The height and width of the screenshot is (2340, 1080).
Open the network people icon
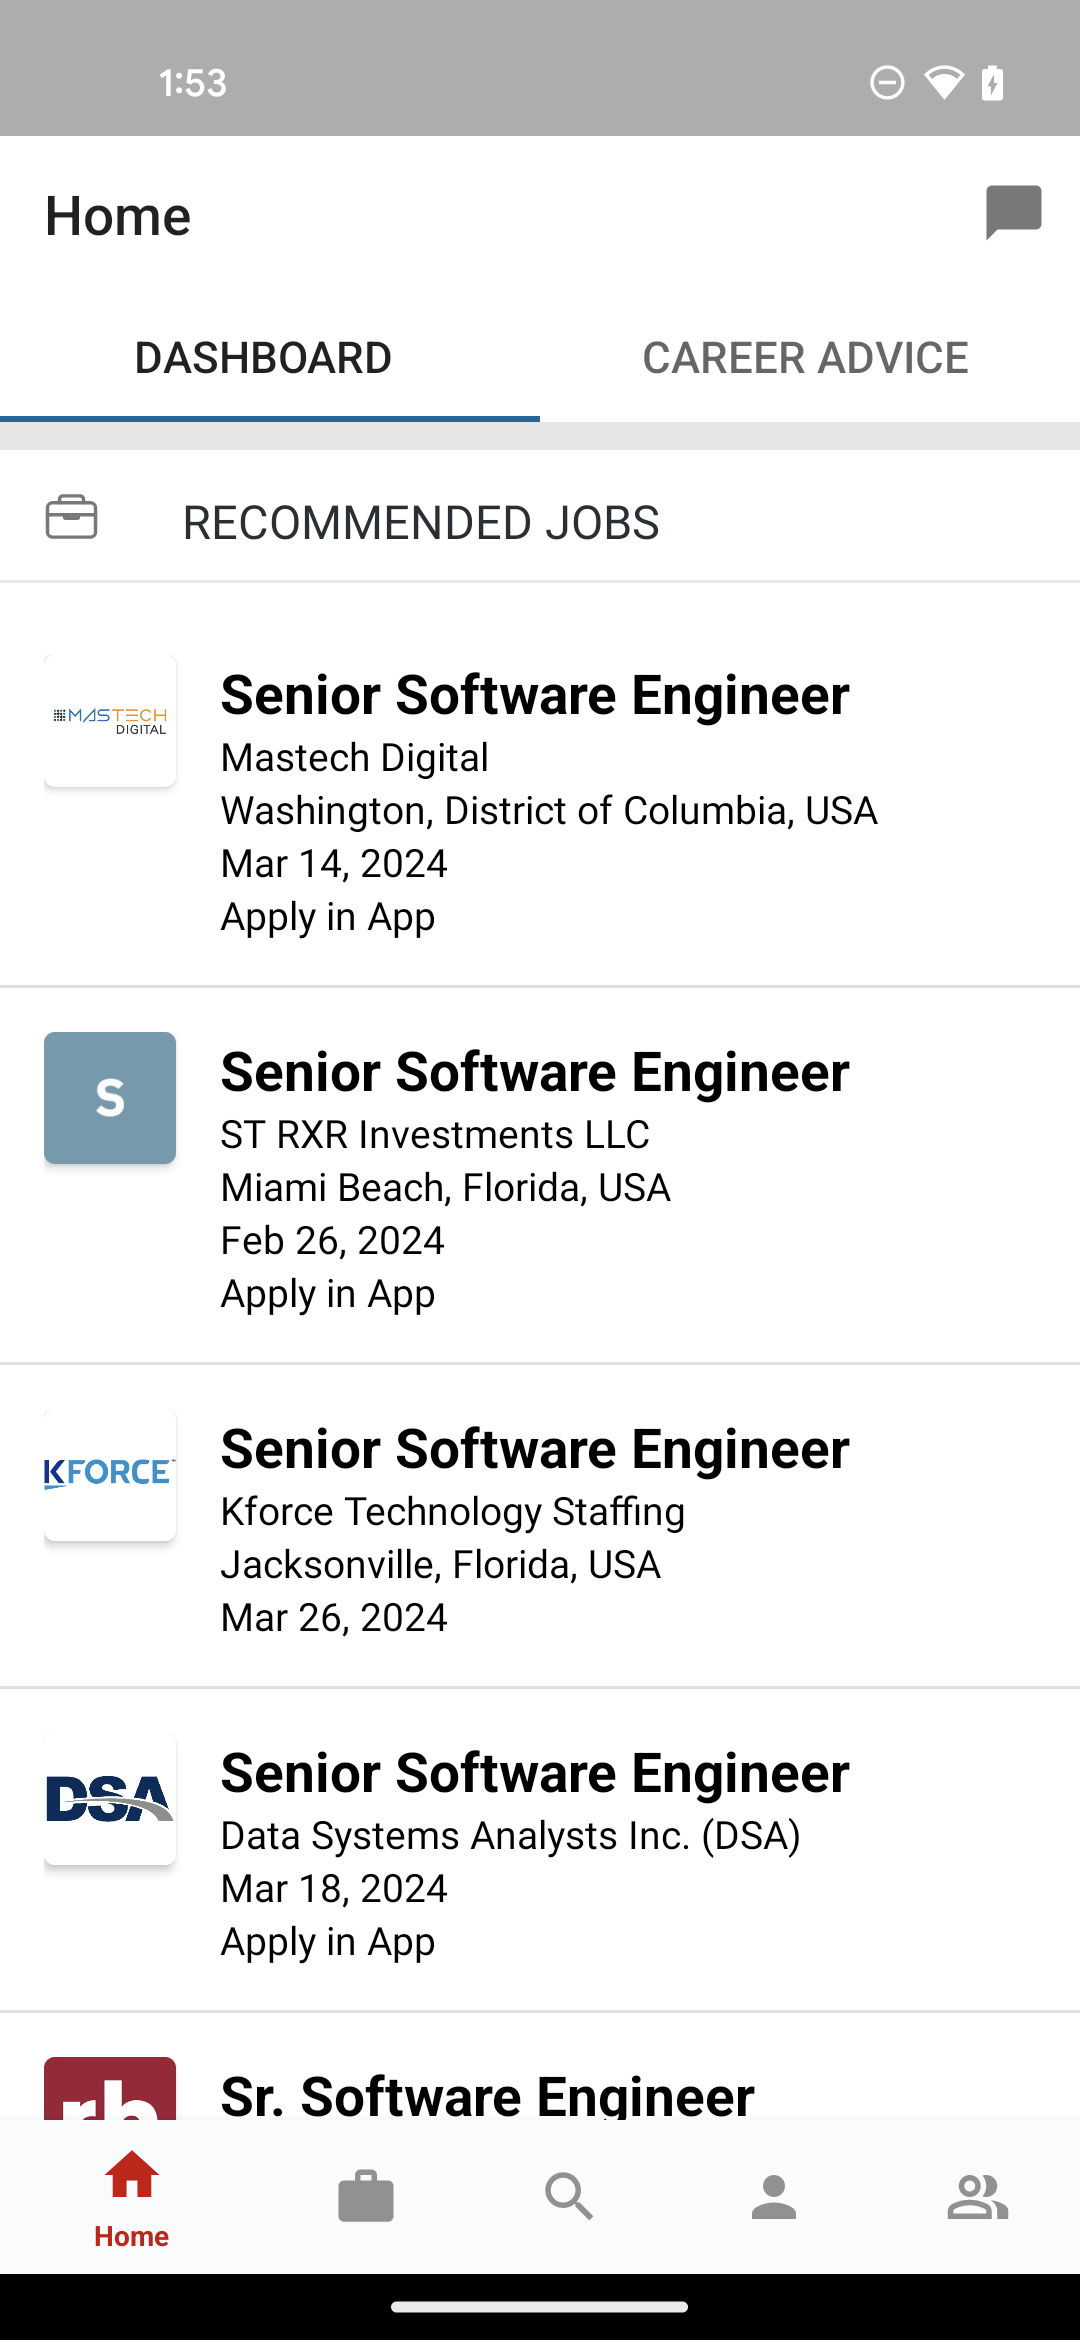pyautogui.click(x=978, y=2197)
